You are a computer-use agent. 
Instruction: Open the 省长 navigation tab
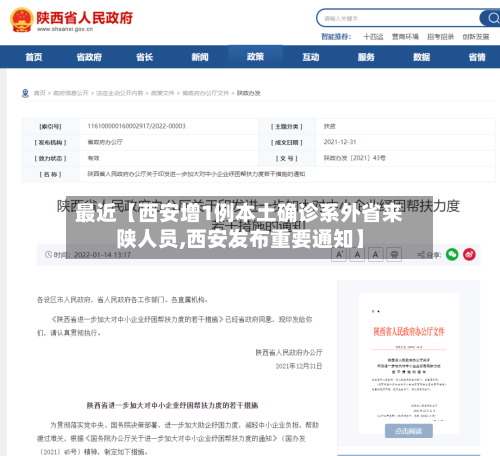[144, 57]
